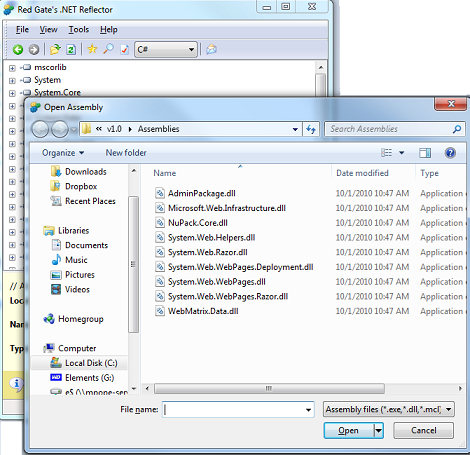Click the change view icon
Image resolution: width=470 pixels, height=455 pixels.
pos(386,153)
